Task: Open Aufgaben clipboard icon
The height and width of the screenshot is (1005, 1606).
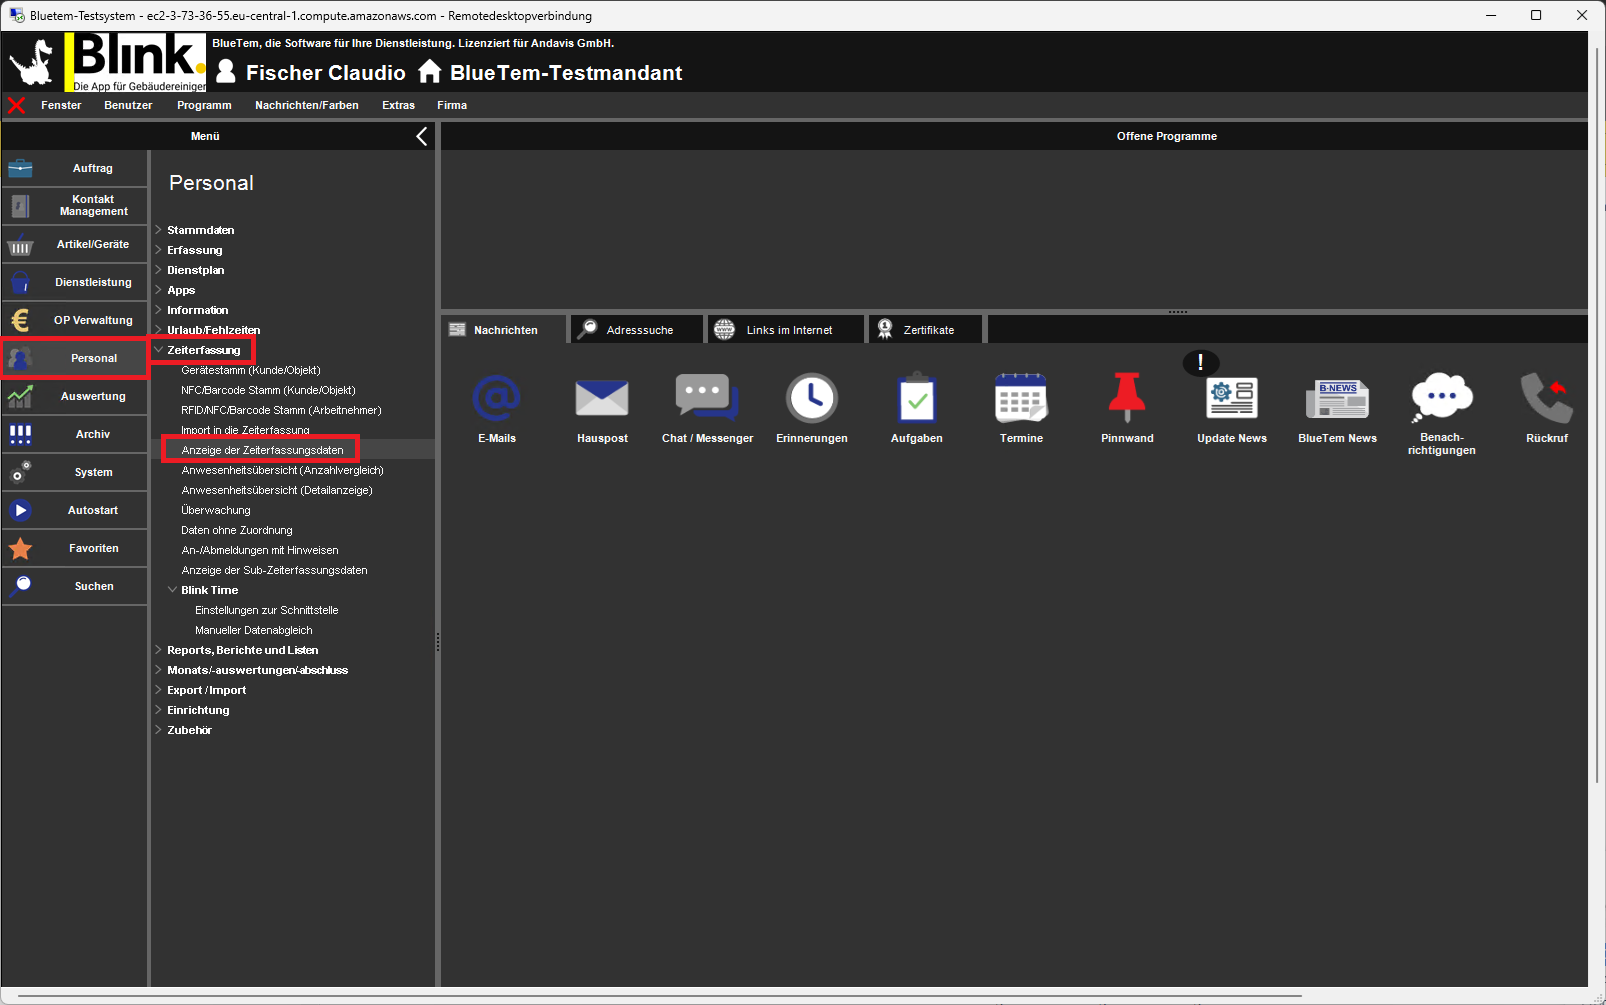Action: tap(917, 399)
